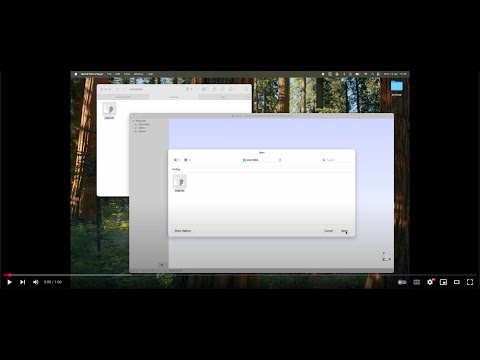This screenshot has height=360, width=480.
Task: Change view mode in the Finder toolbar
Action: 189,89
